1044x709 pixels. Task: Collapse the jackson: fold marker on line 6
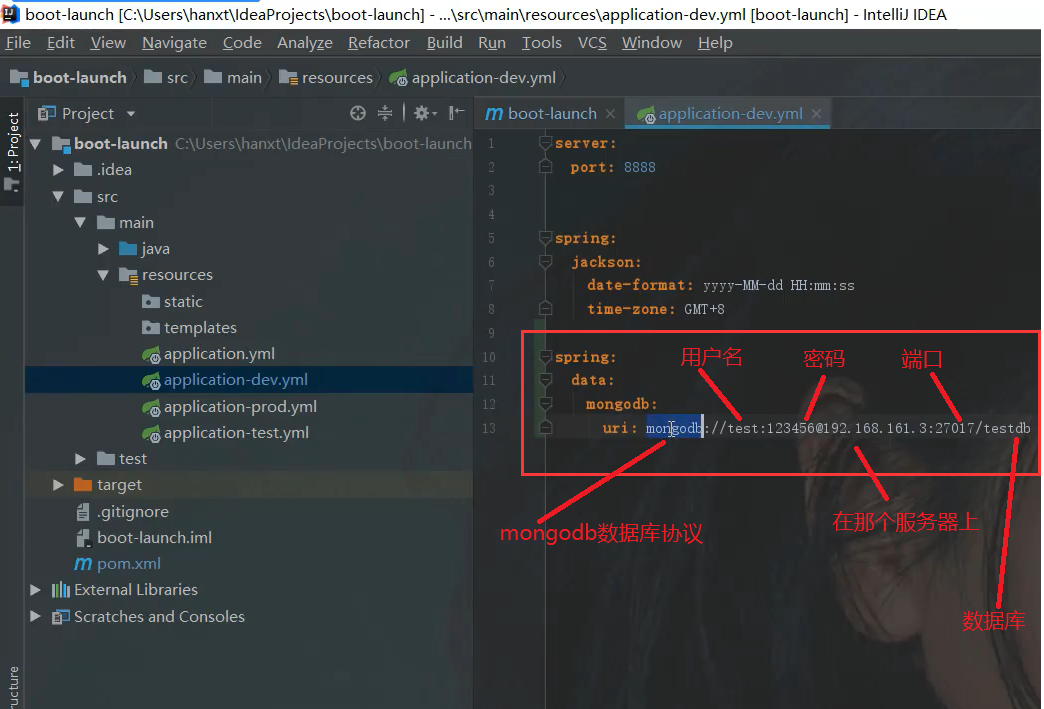(545, 262)
